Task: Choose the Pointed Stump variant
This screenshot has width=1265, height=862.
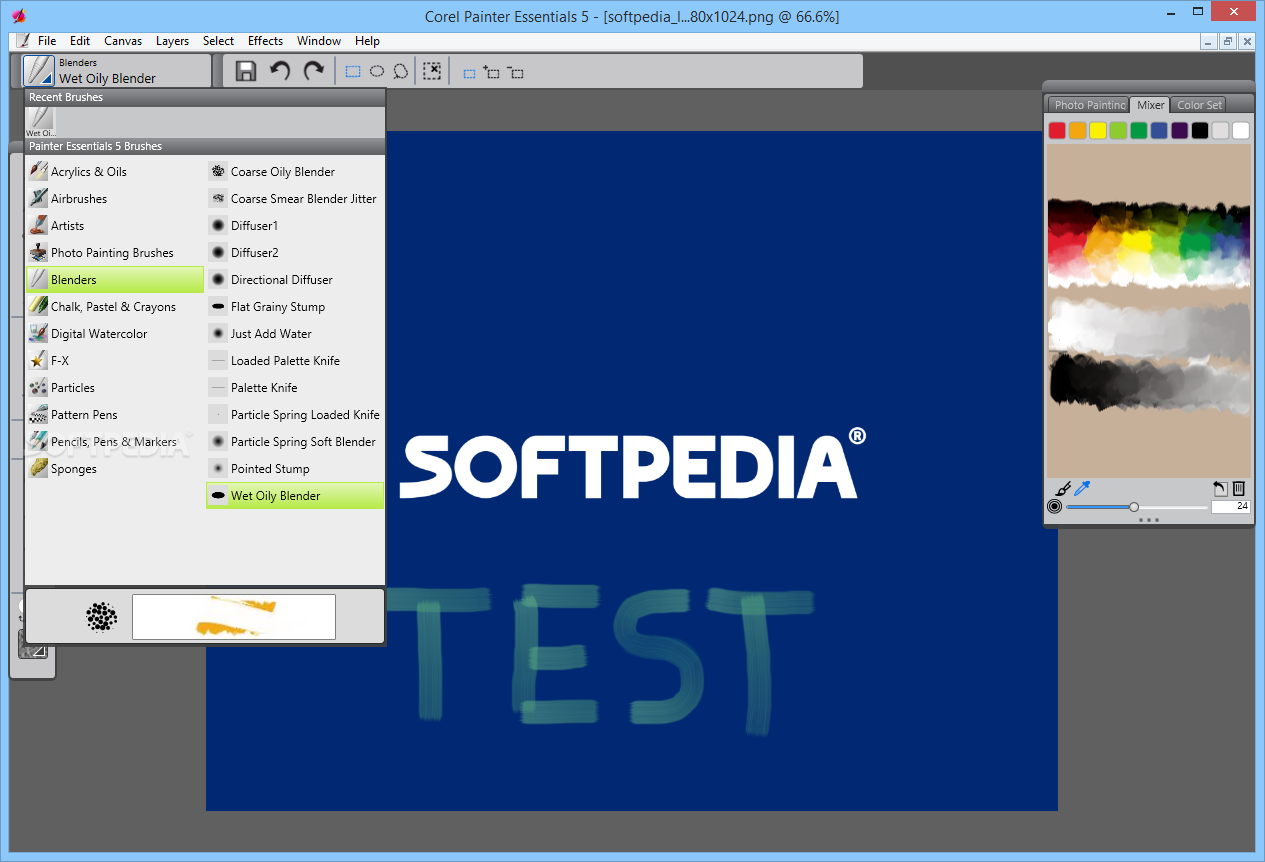Action: (294, 469)
